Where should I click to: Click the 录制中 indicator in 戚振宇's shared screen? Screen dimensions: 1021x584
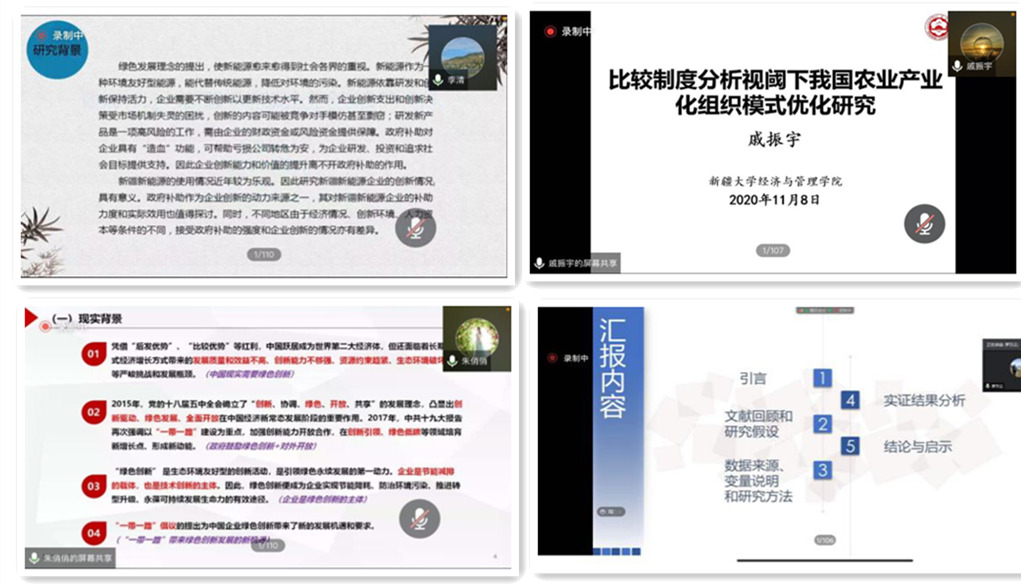tap(568, 31)
